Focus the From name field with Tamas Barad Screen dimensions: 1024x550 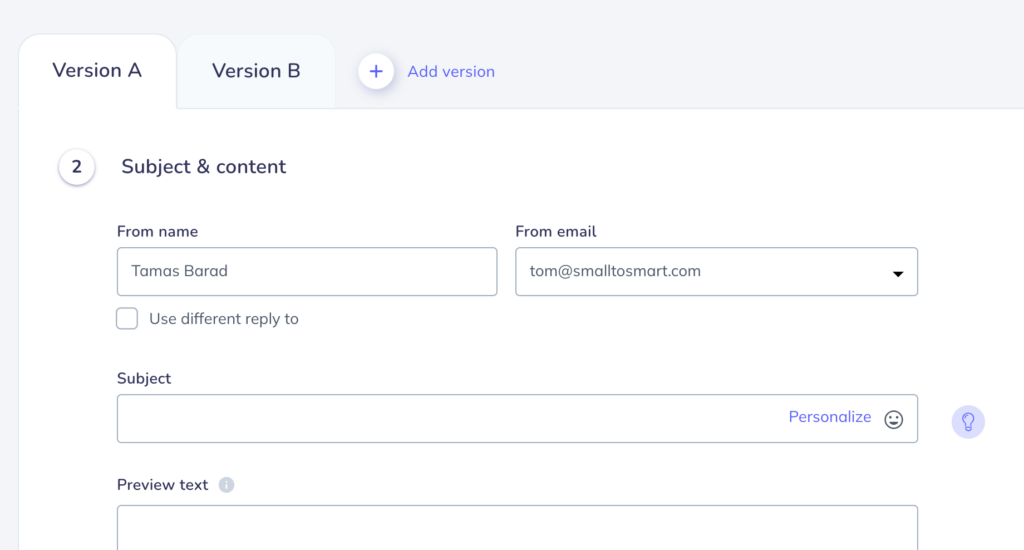(x=306, y=272)
